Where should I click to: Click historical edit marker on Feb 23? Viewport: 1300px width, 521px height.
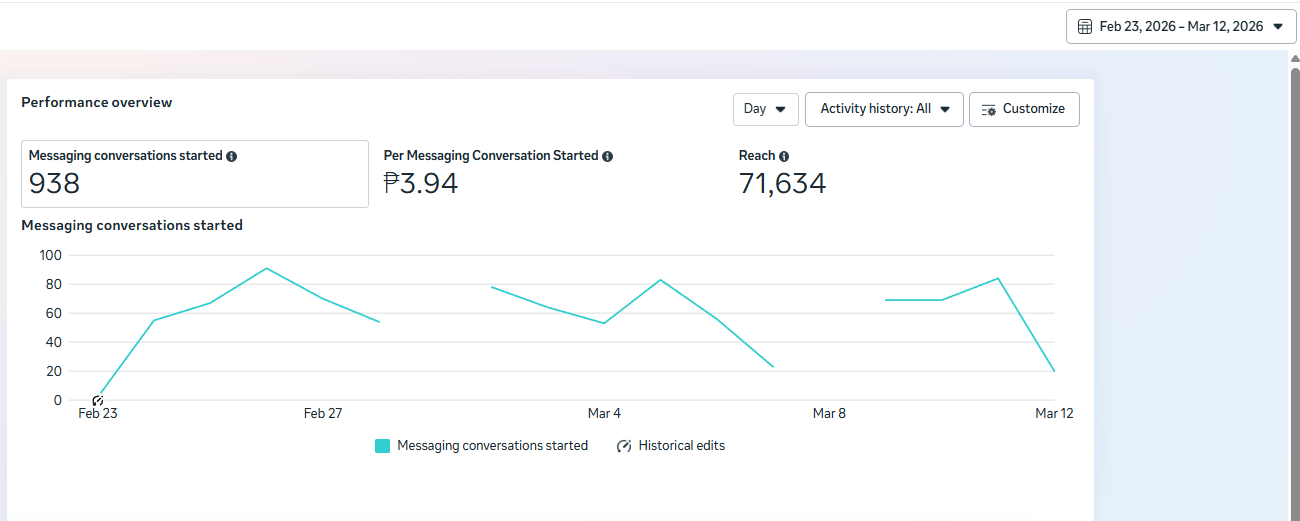98,401
